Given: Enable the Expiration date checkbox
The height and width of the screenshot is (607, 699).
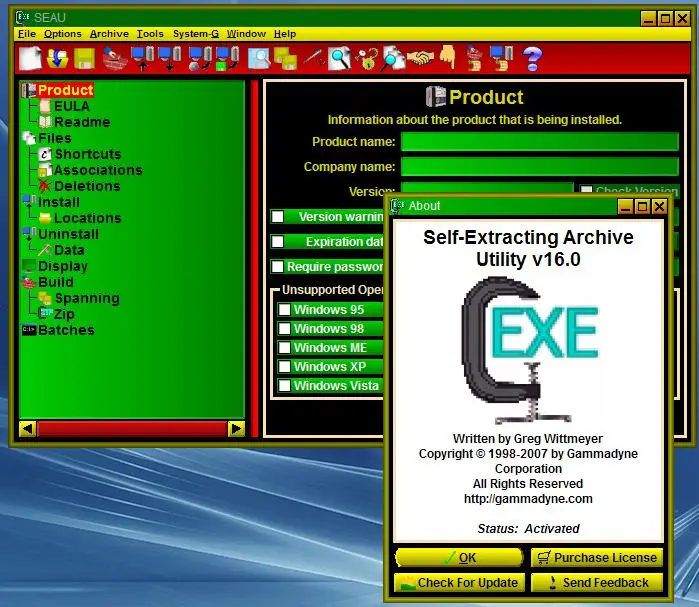Looking at the screenshot, I should pos(278,242).
